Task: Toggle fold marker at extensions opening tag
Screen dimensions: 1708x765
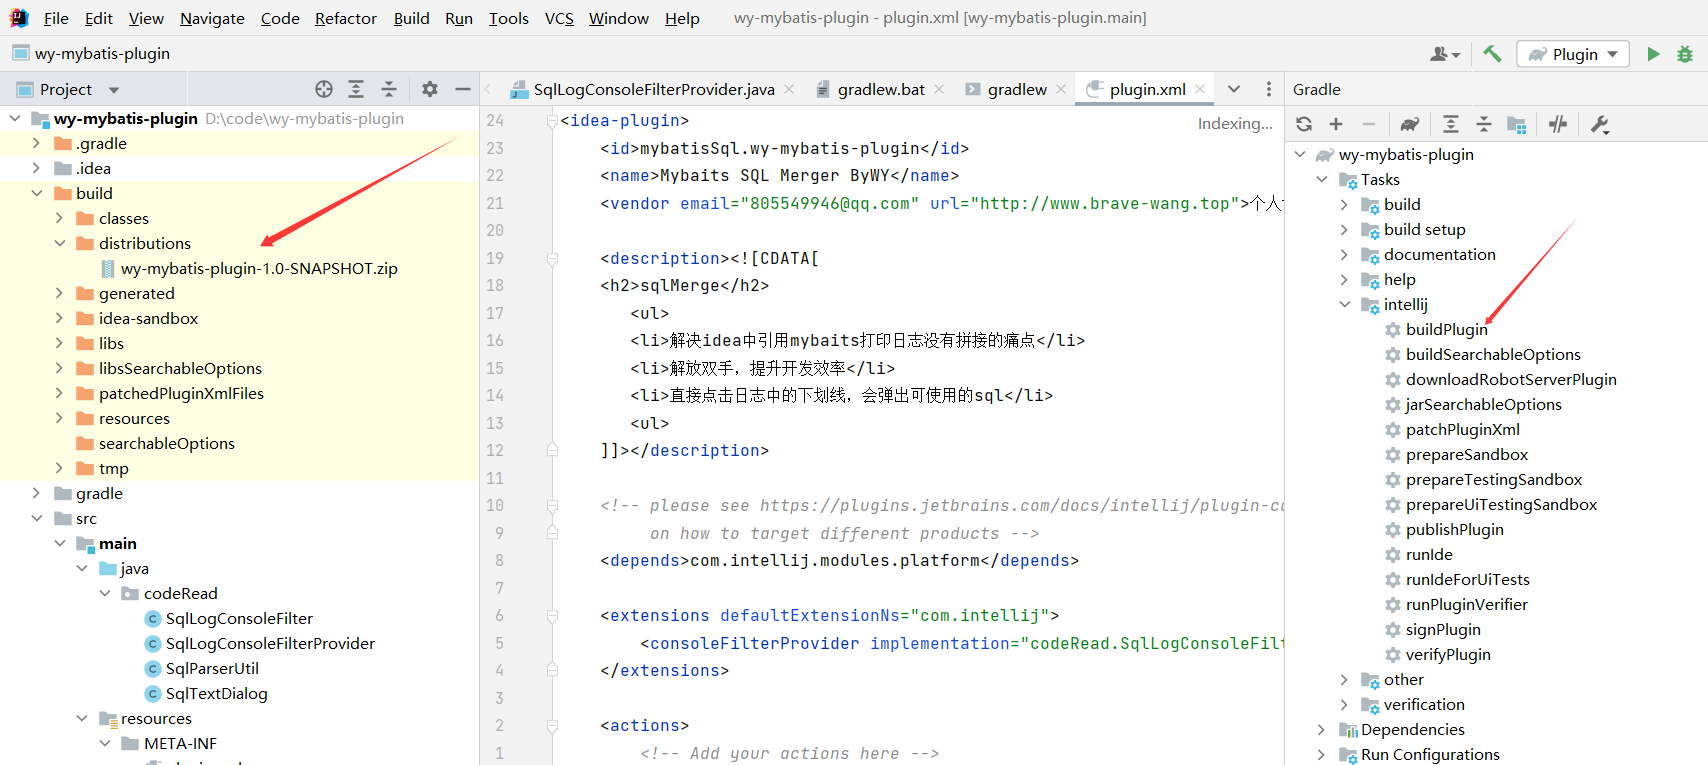Action: (x=552, y=616)
